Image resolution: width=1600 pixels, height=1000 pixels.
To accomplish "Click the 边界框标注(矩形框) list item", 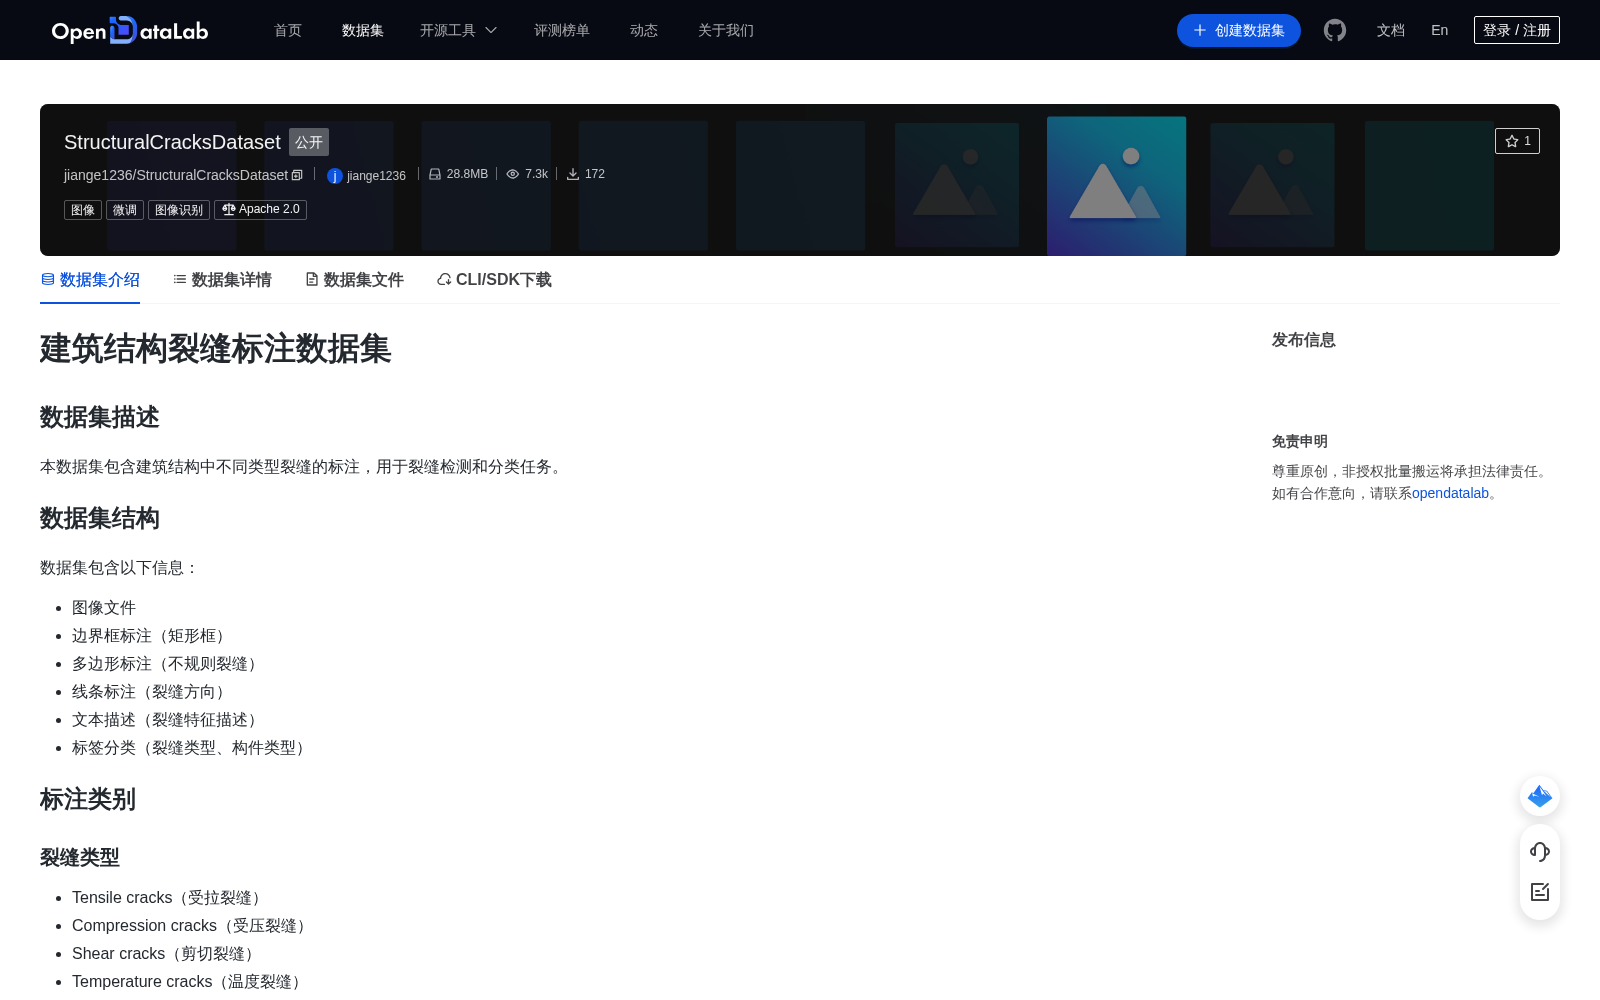I will [151, 636].
